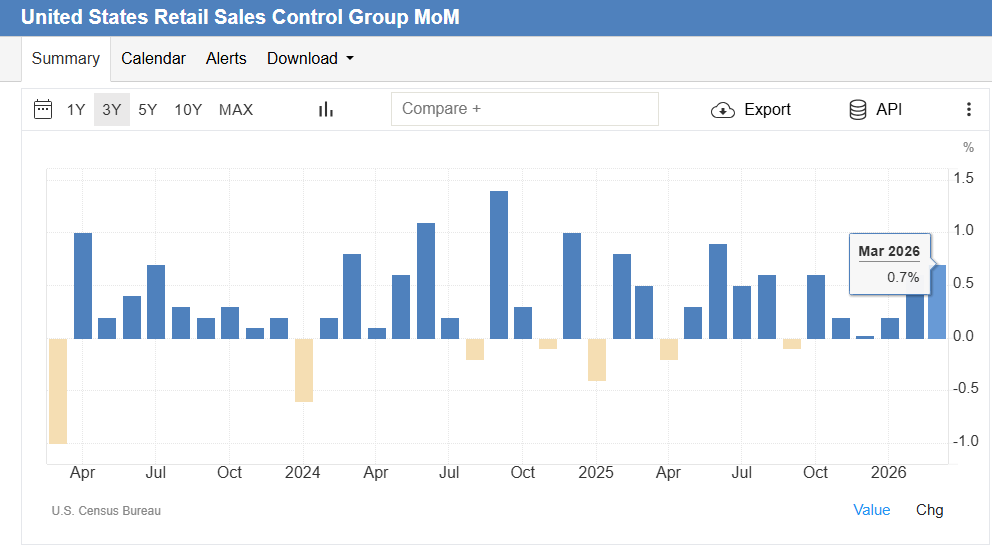Click the negative January 2024 bar
Image resolution: width=992 pixels, height=554 pixels.
303,370
